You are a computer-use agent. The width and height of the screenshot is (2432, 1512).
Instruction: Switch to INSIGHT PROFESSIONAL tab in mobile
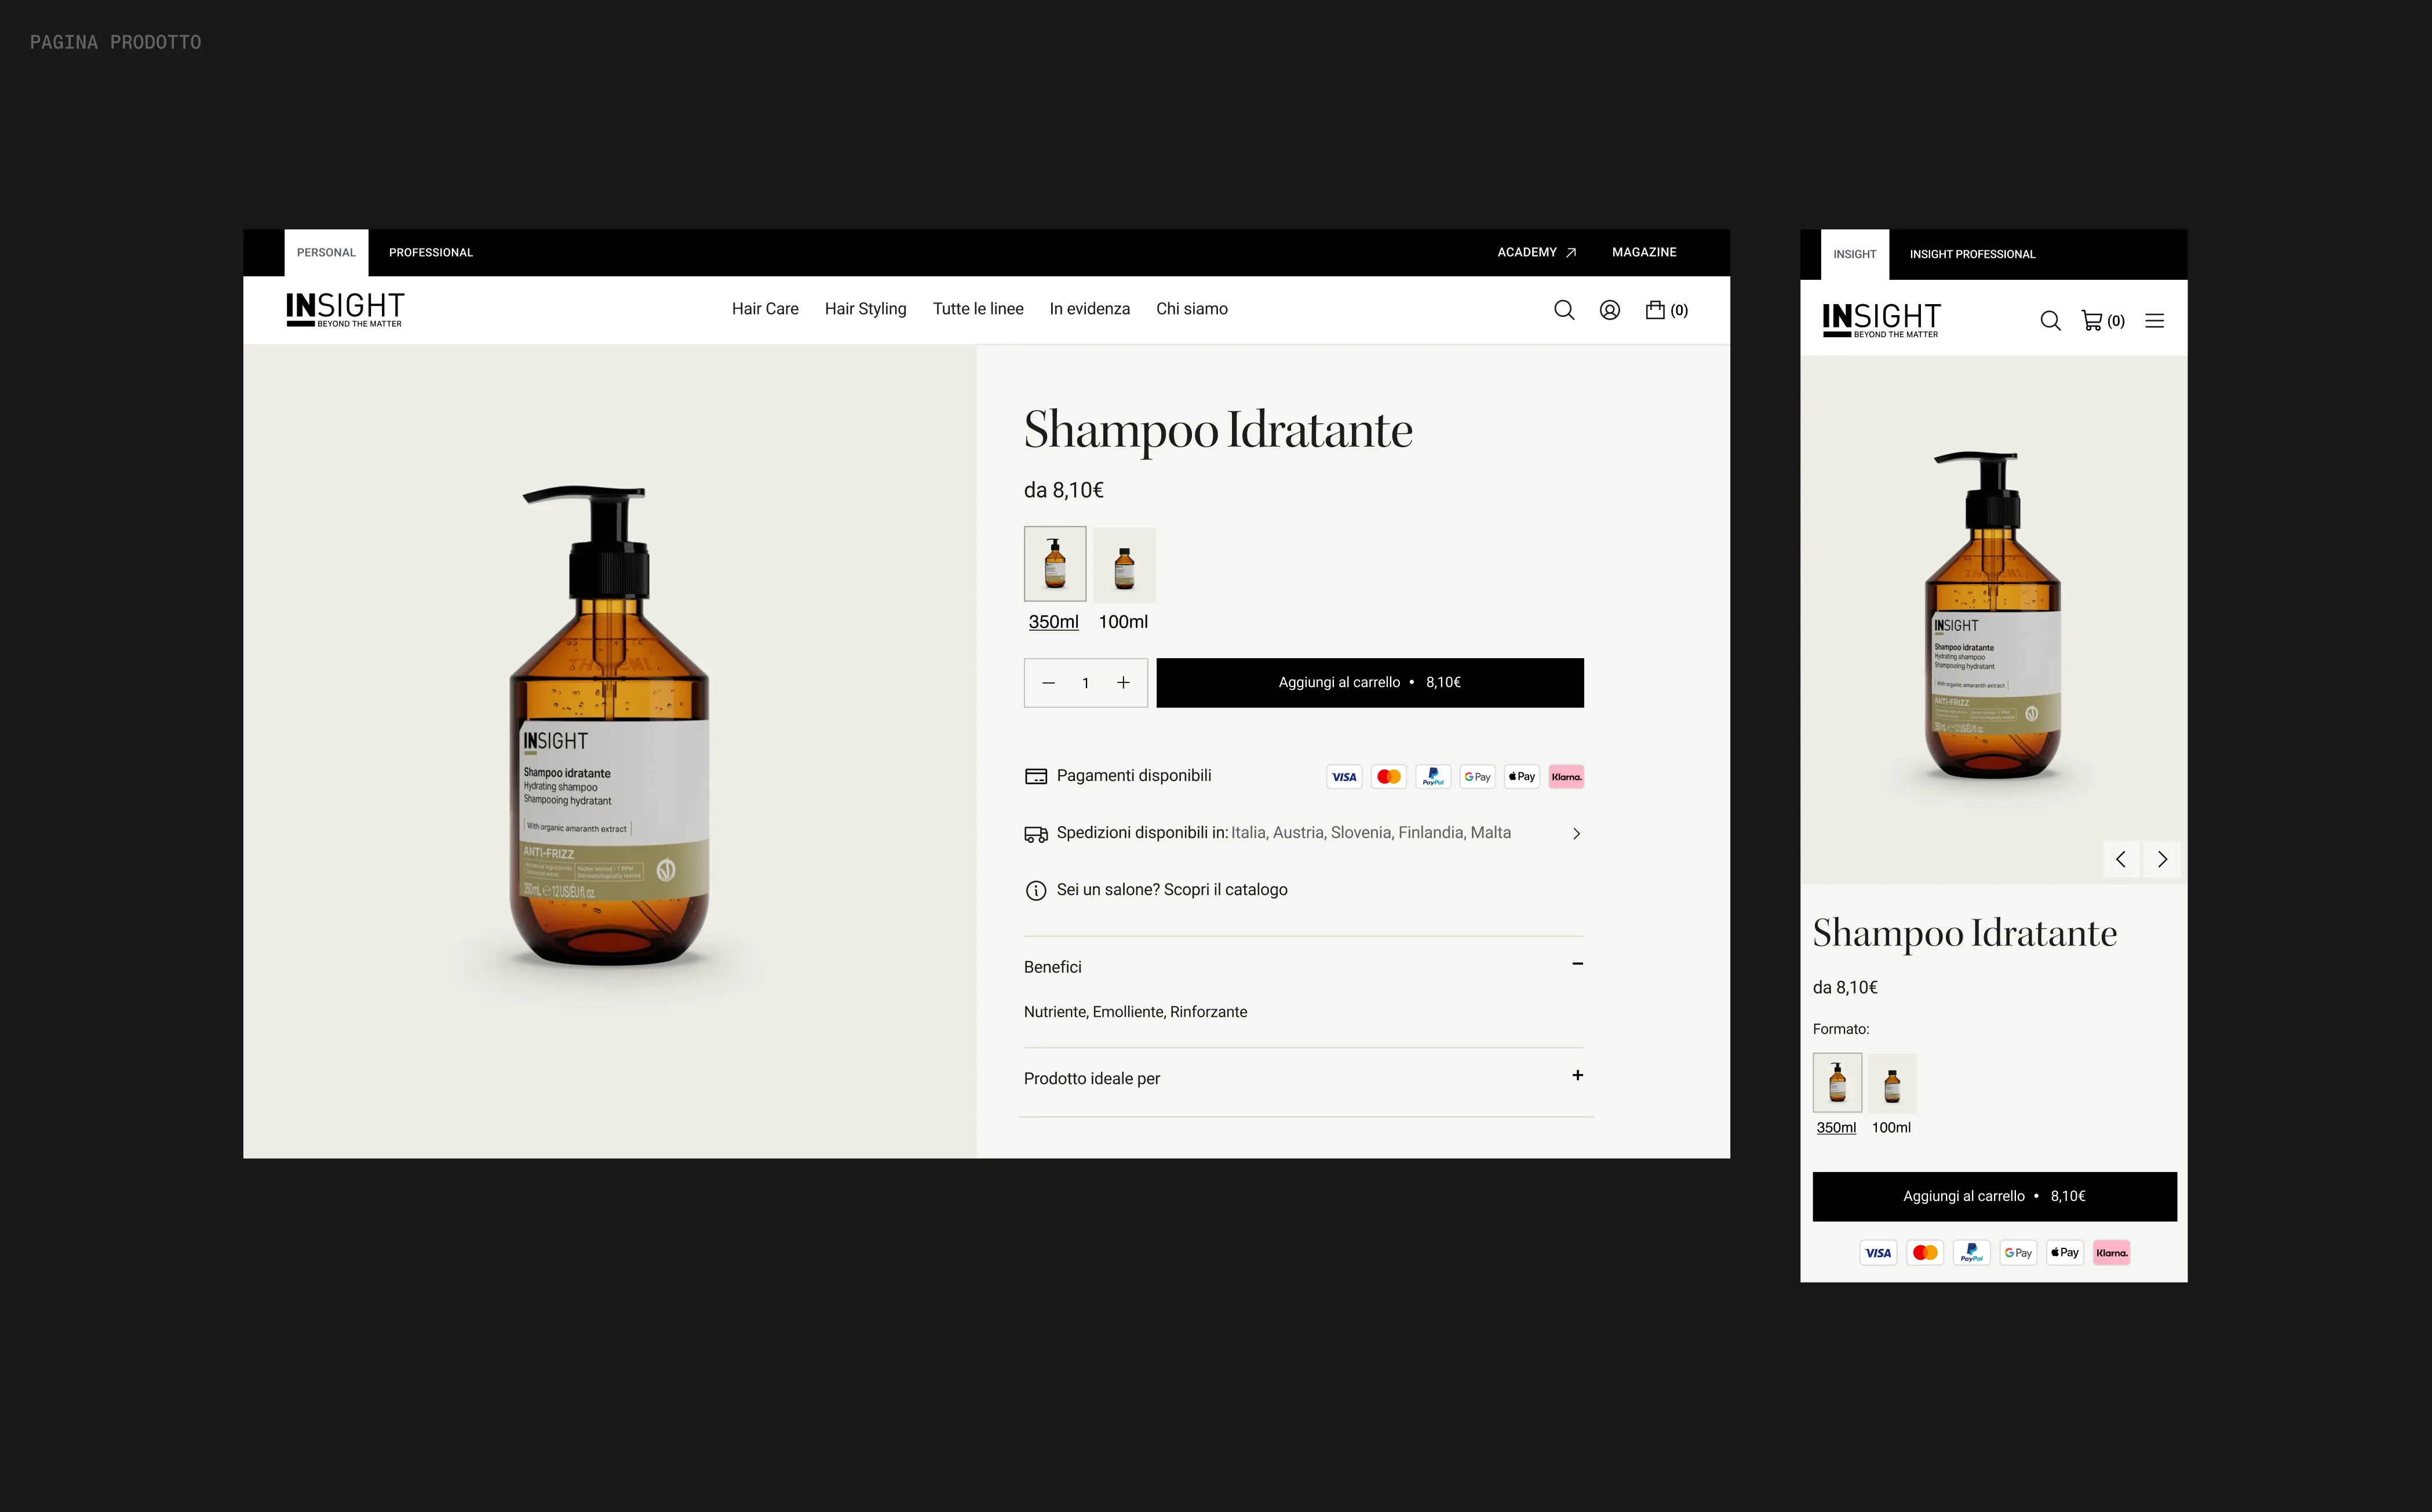click(1972, 255)
